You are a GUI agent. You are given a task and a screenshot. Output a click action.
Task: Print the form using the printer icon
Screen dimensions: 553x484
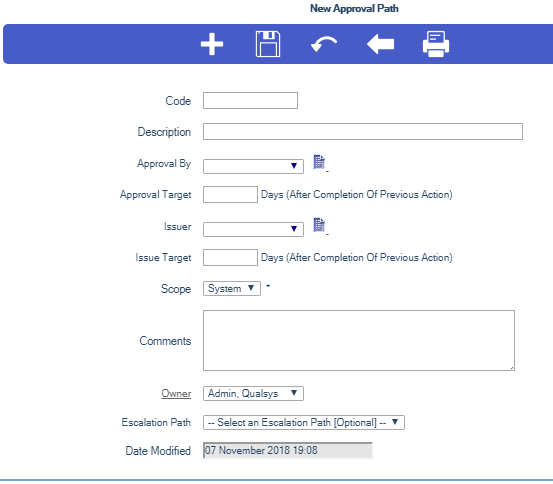[436, 44]
